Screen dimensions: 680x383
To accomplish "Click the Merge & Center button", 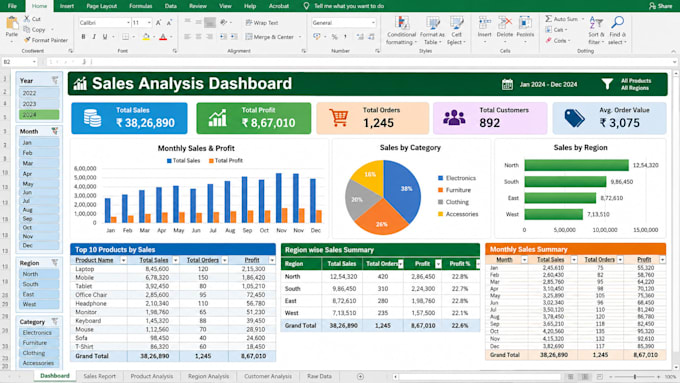I will coord(269,37).
